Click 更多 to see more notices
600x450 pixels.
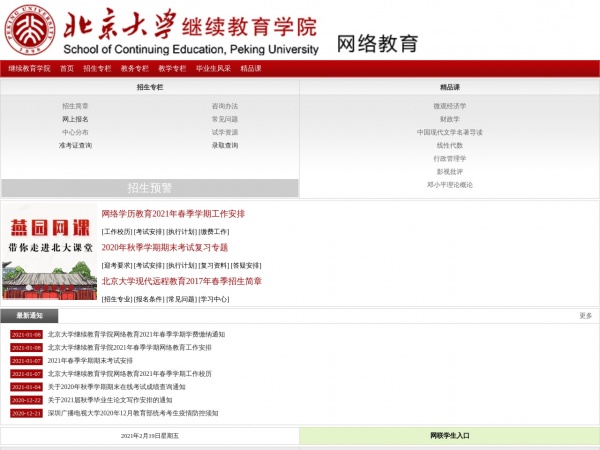click(x=585, y=316)
